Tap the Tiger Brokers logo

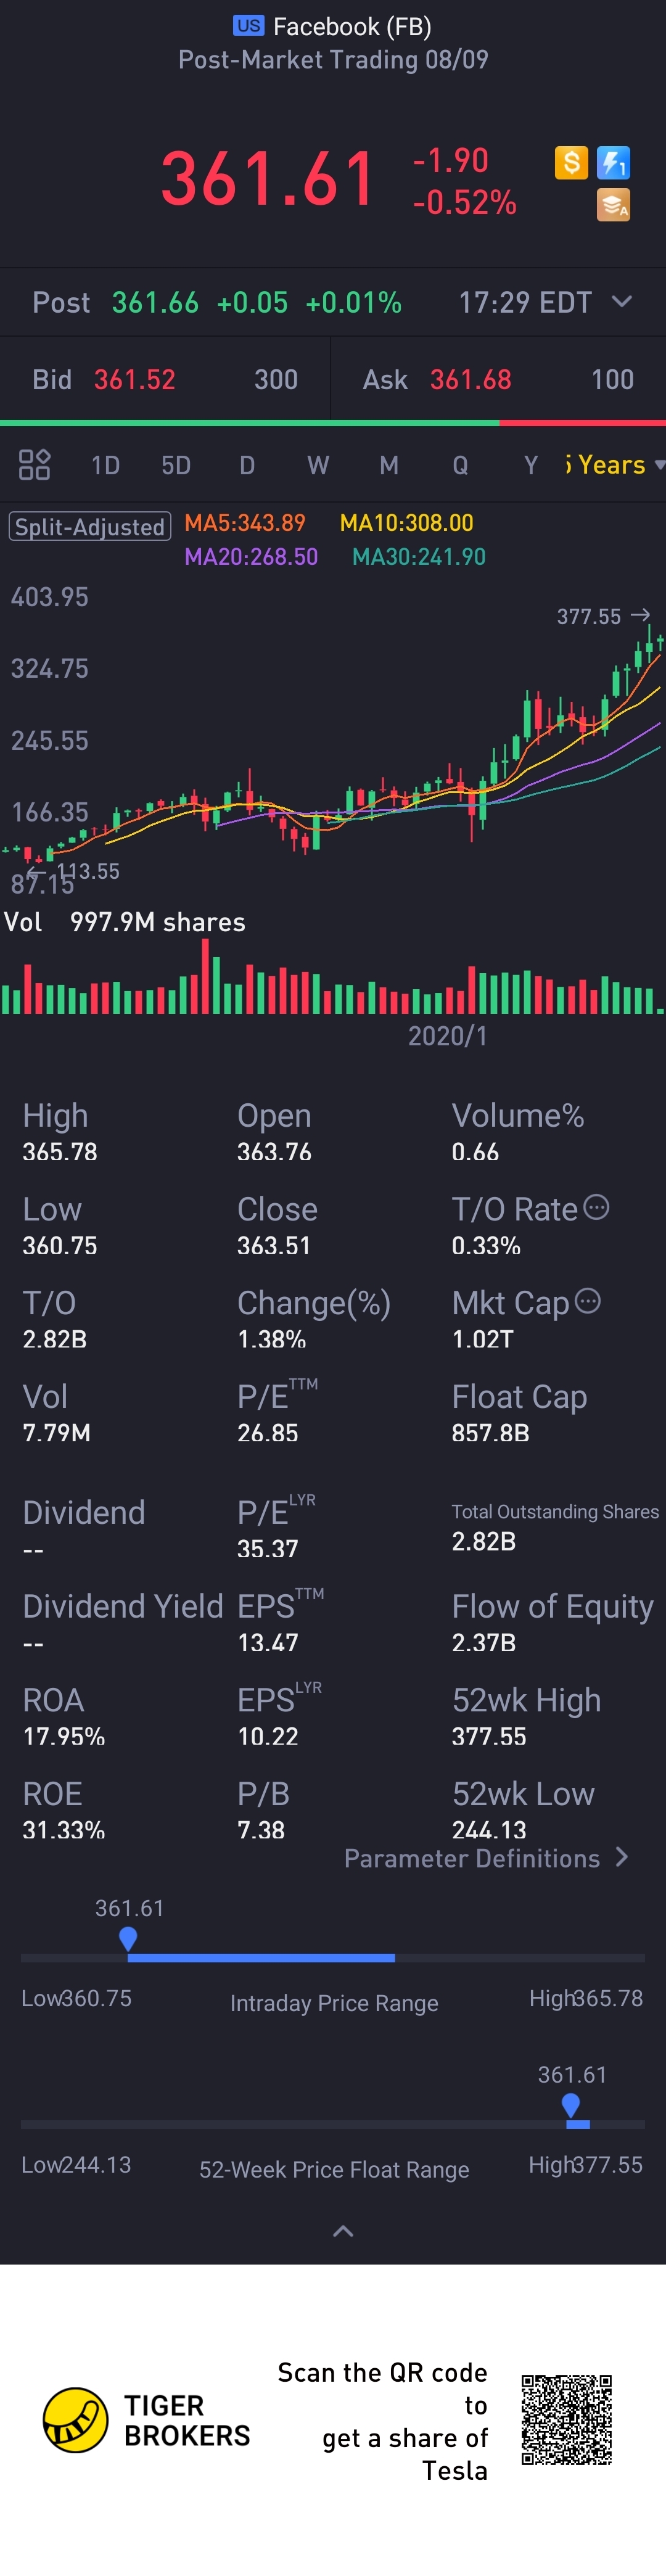click(x=75, y=2420)
